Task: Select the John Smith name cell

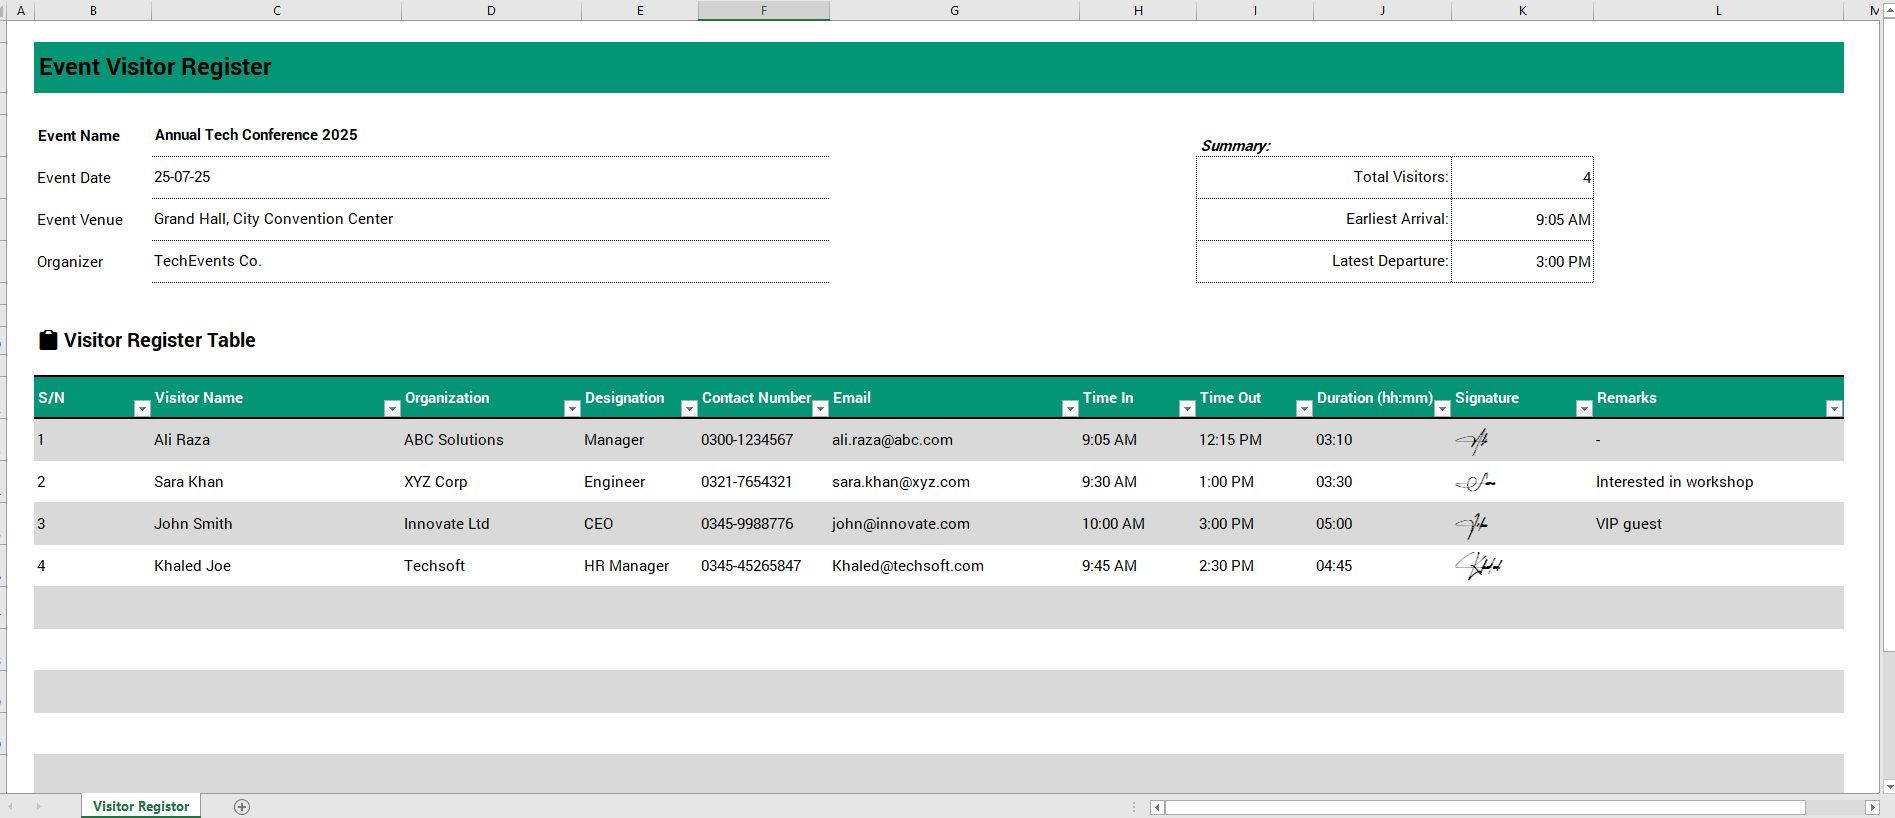Action: 276,524
